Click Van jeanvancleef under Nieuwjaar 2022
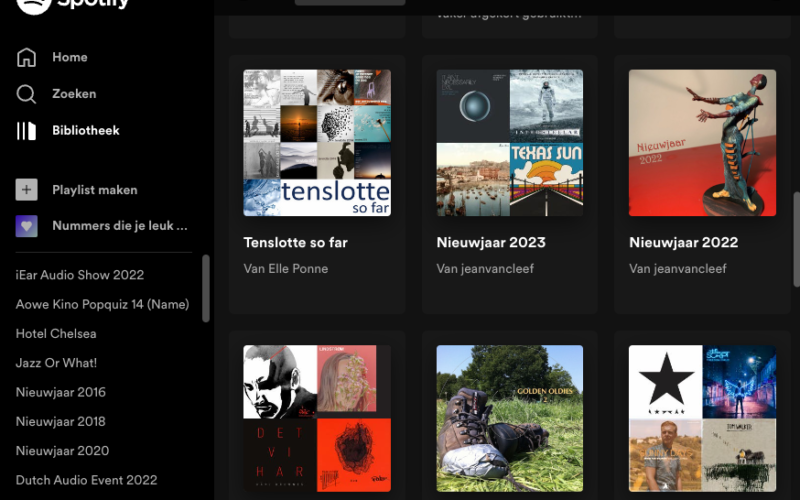Image resolution: width=800 pixels, height=500 pixels. 678,269
